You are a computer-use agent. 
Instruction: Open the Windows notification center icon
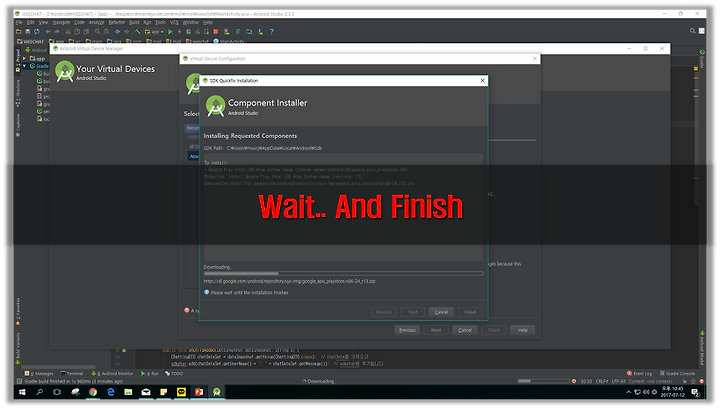coord(695,392)
